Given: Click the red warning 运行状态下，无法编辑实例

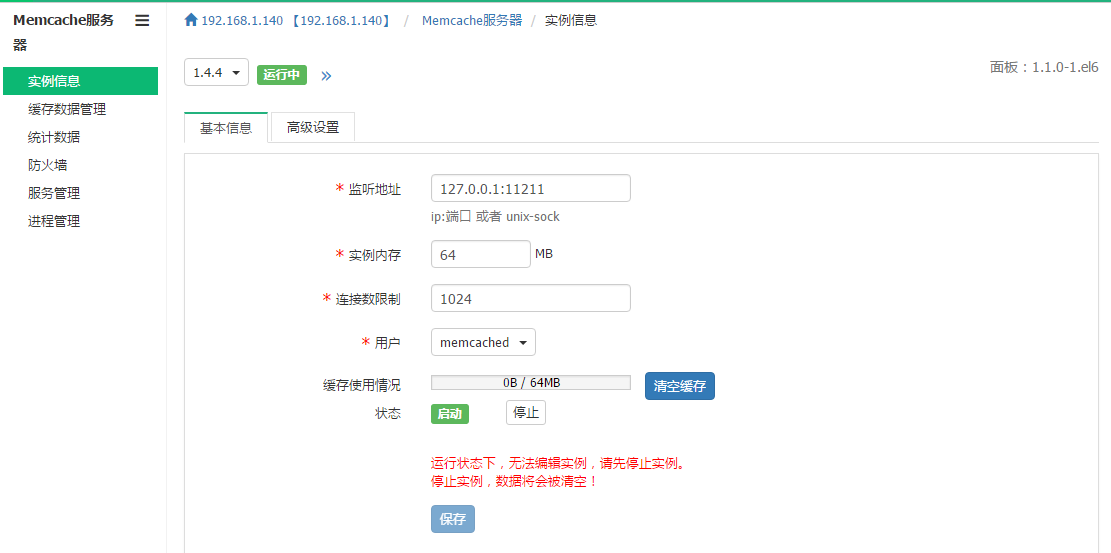Looking at the screenshot, I should (x=558, y=464).
